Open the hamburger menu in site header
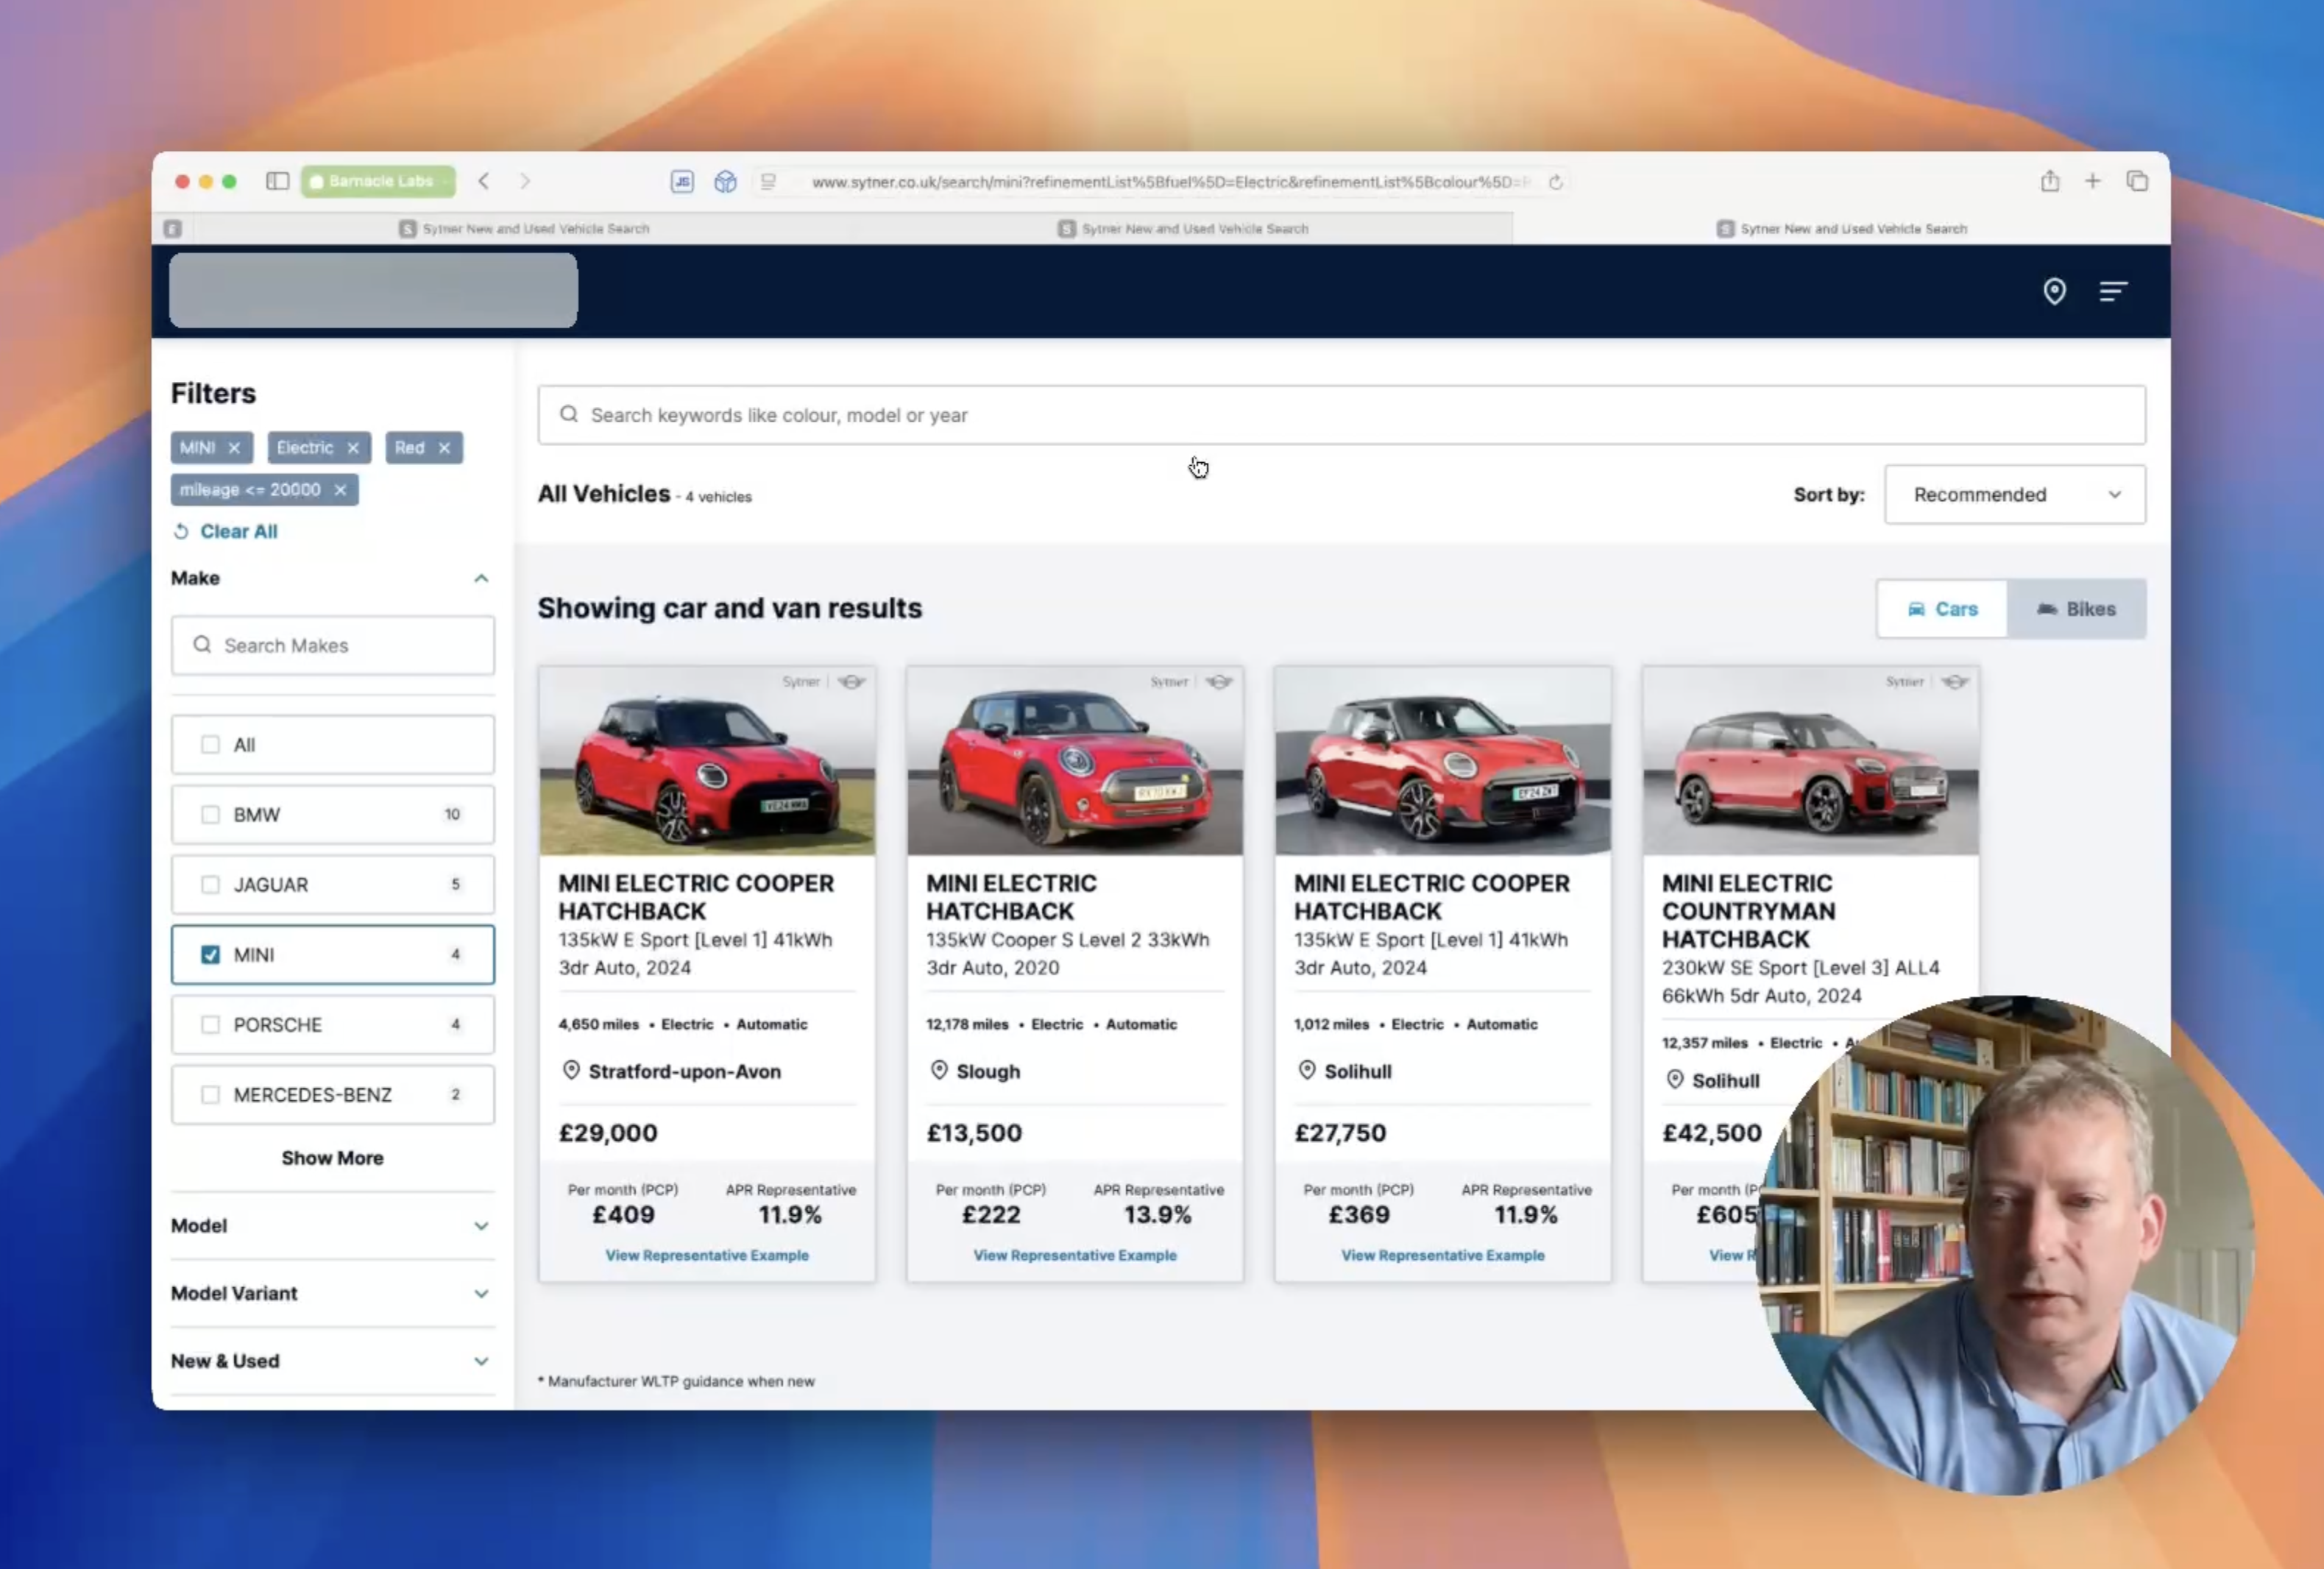The width and height of the screenshot is (2324, 1569). [x=2113, y=291]
